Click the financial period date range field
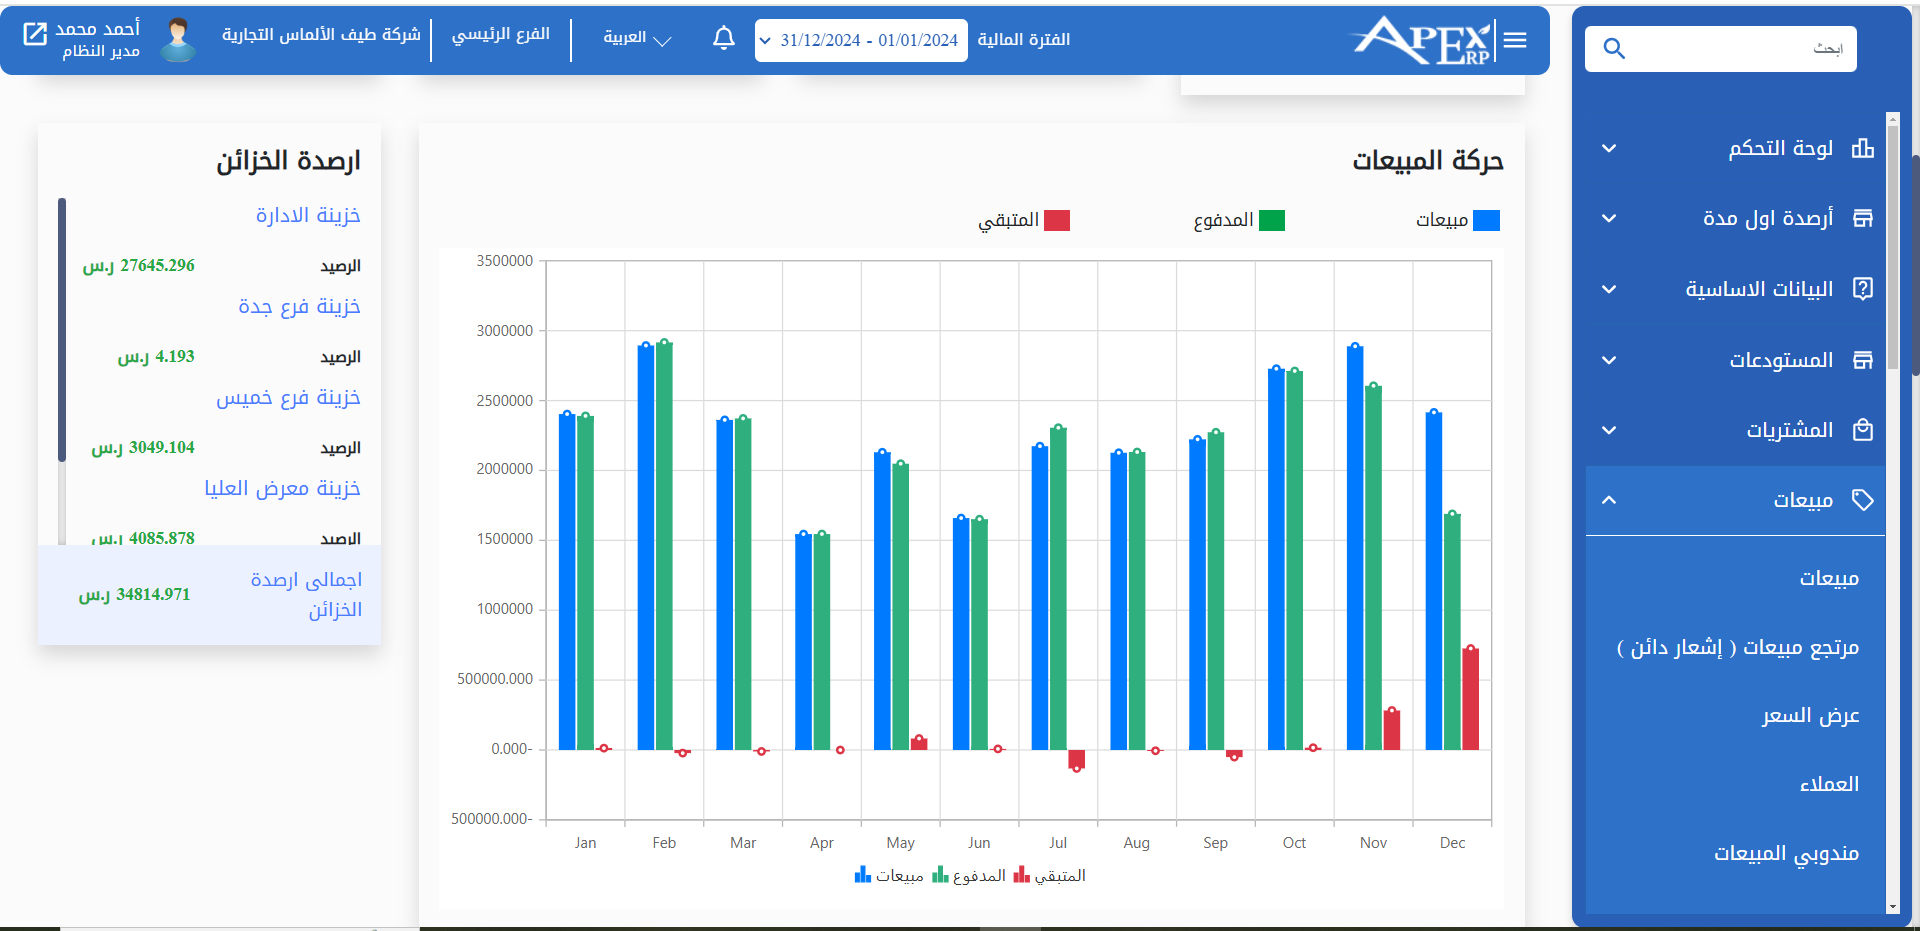1920x931 pixels. point(862,40)
